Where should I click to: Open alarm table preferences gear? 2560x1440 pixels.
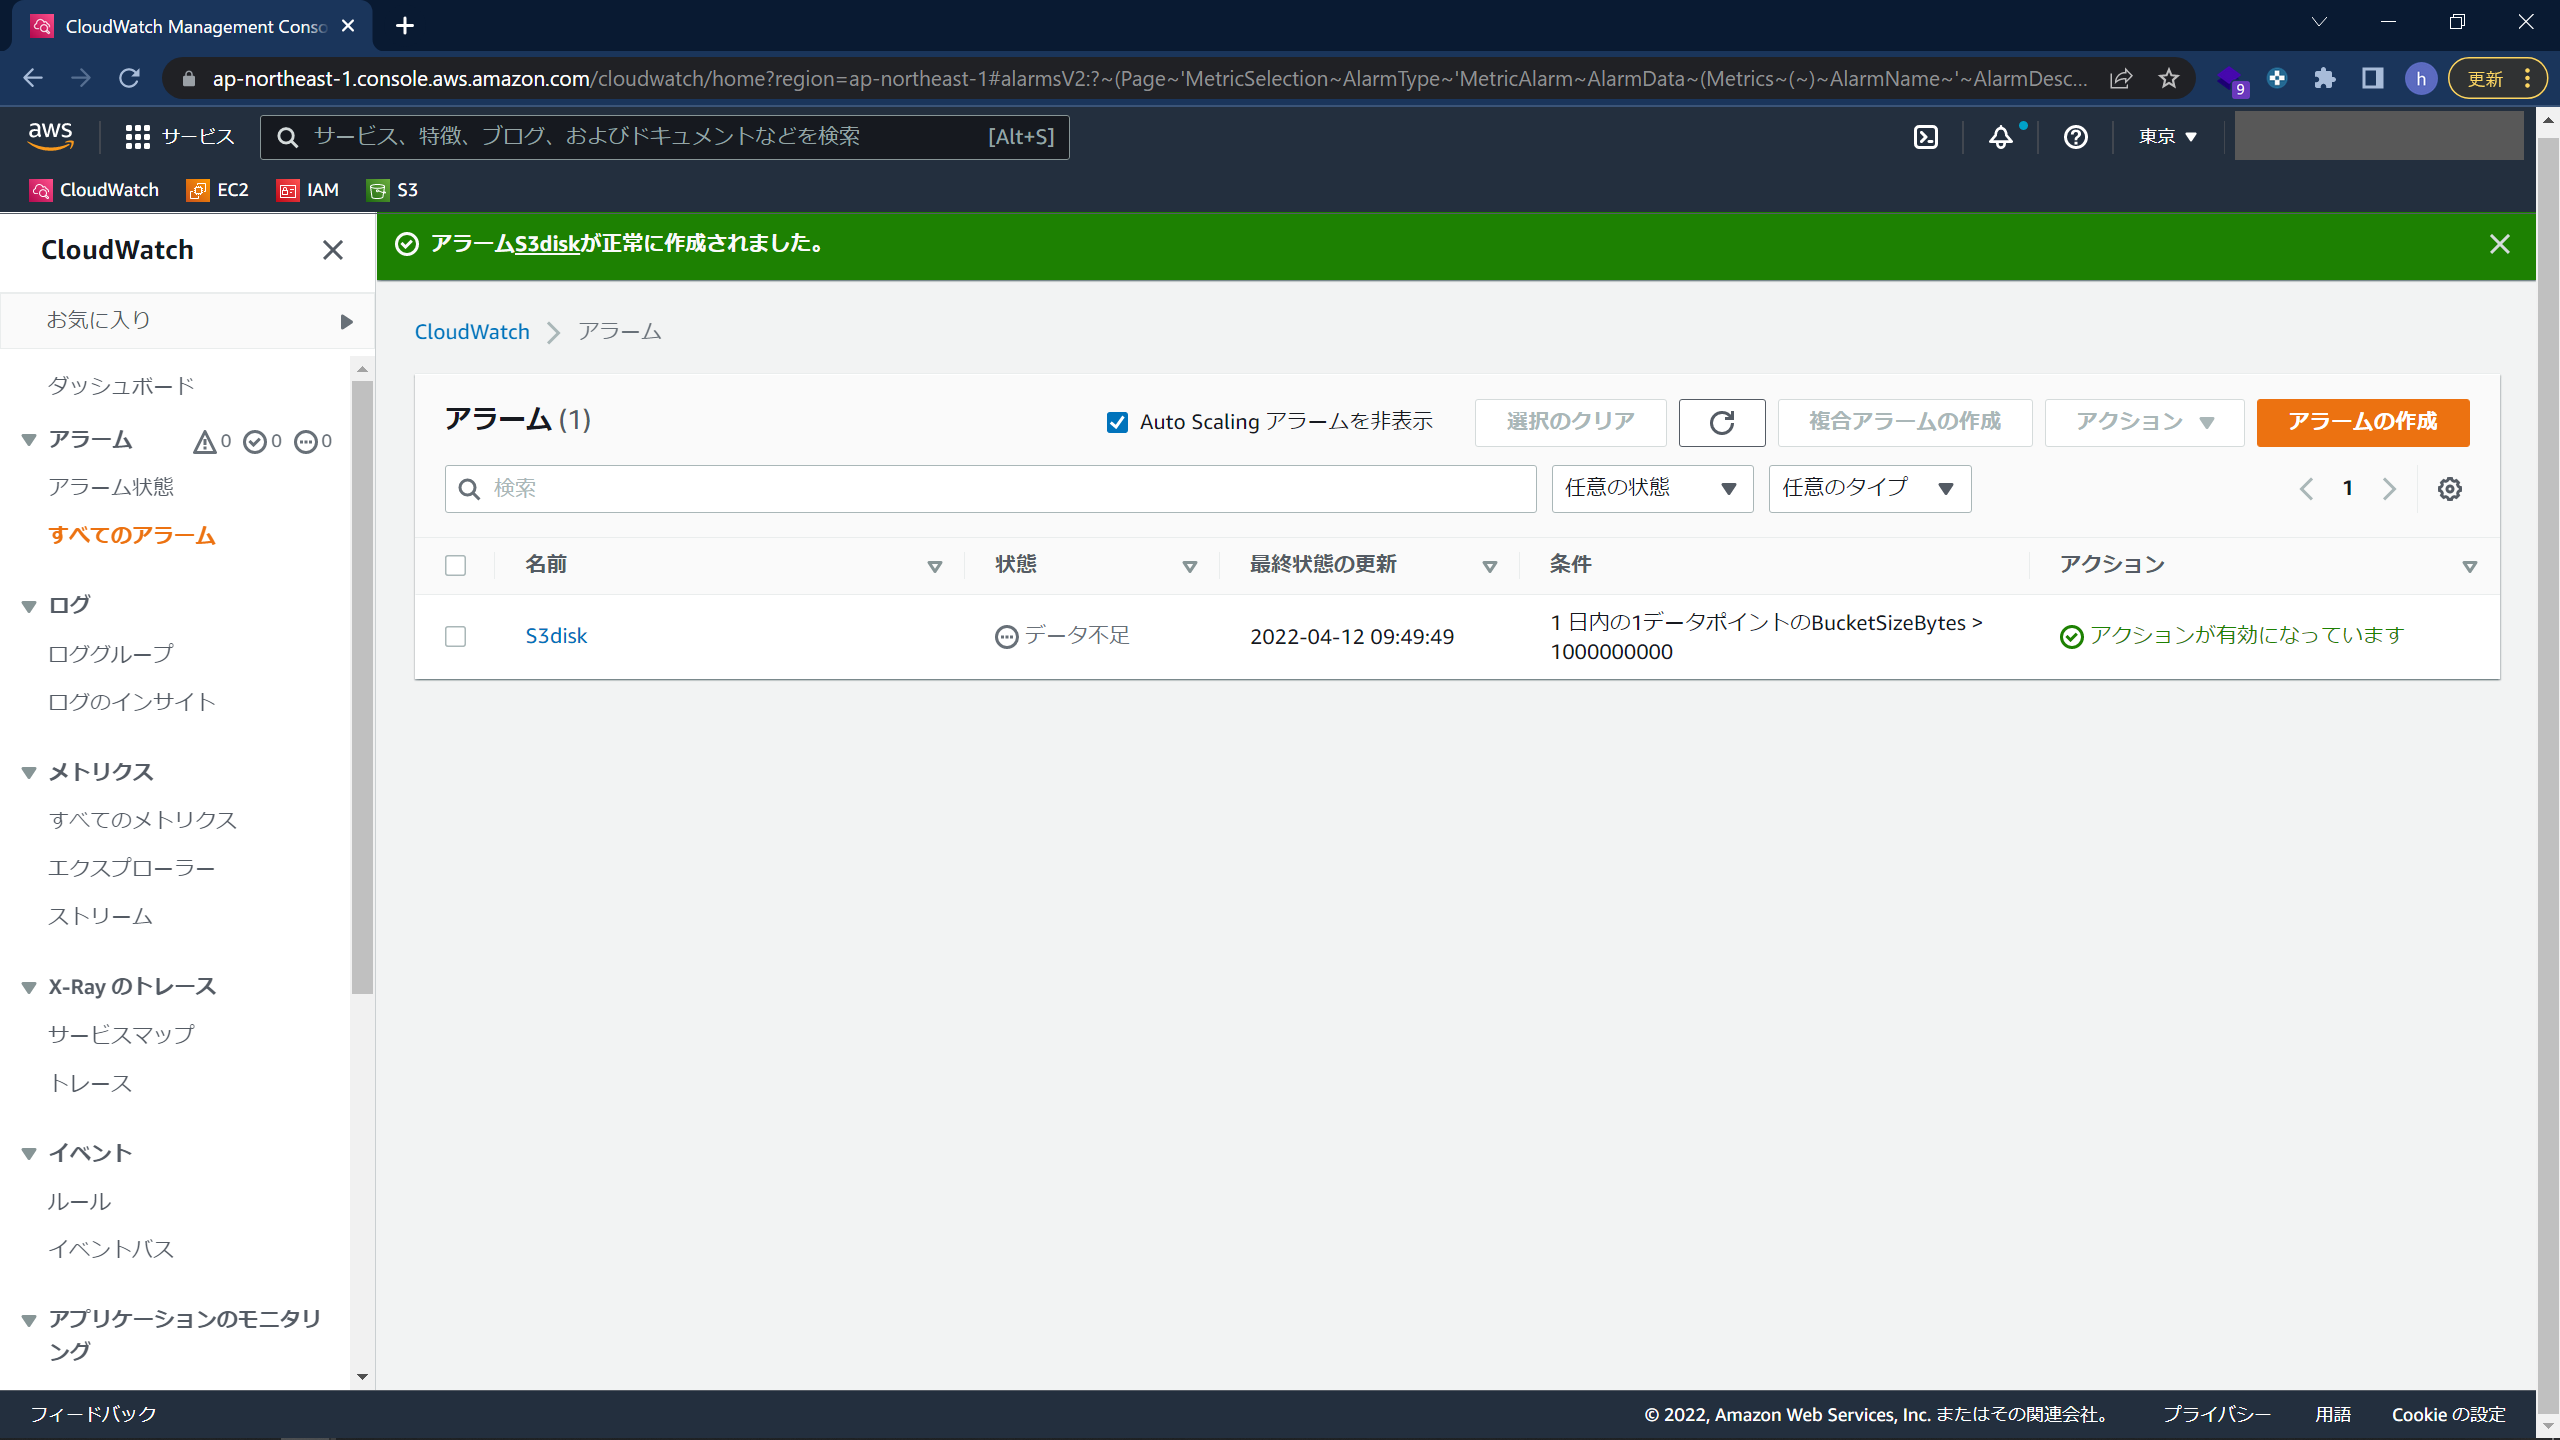tap(2449, 489)
